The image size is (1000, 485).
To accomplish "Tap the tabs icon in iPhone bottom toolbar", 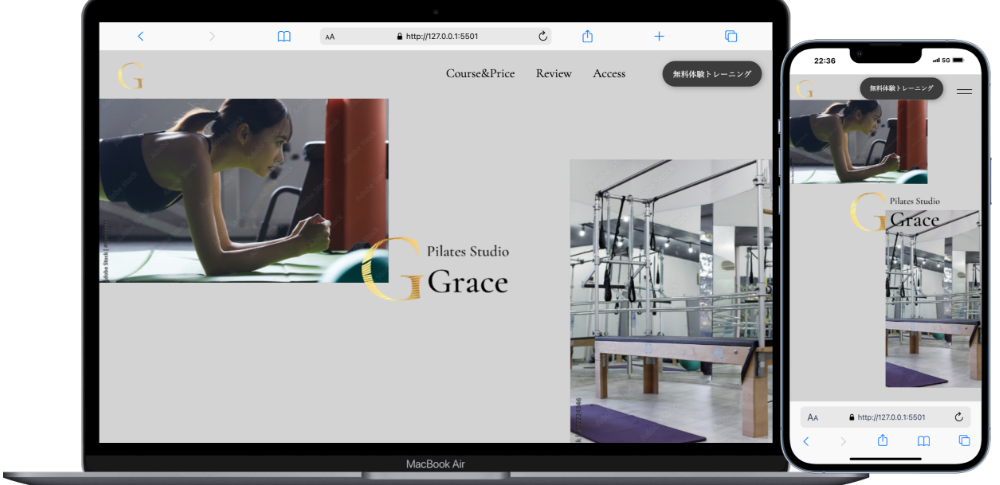I will (x=964, y=441).
